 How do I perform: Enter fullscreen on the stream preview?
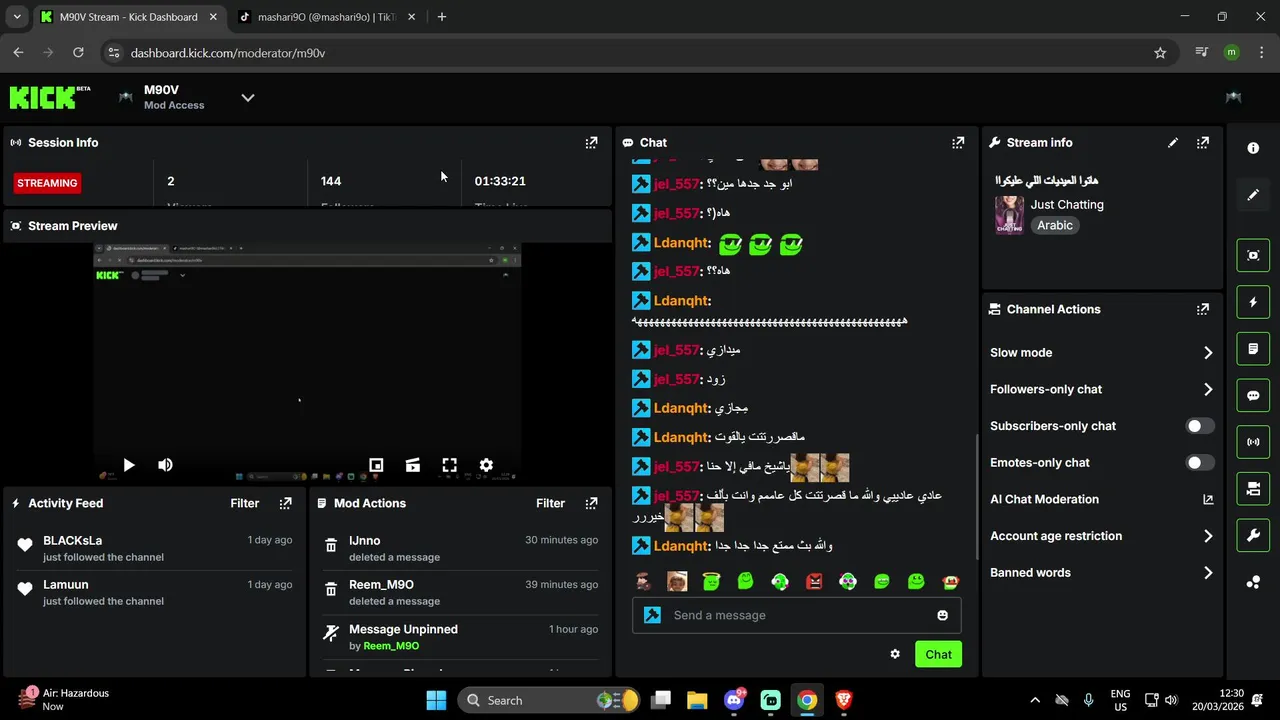pos(449,465)
